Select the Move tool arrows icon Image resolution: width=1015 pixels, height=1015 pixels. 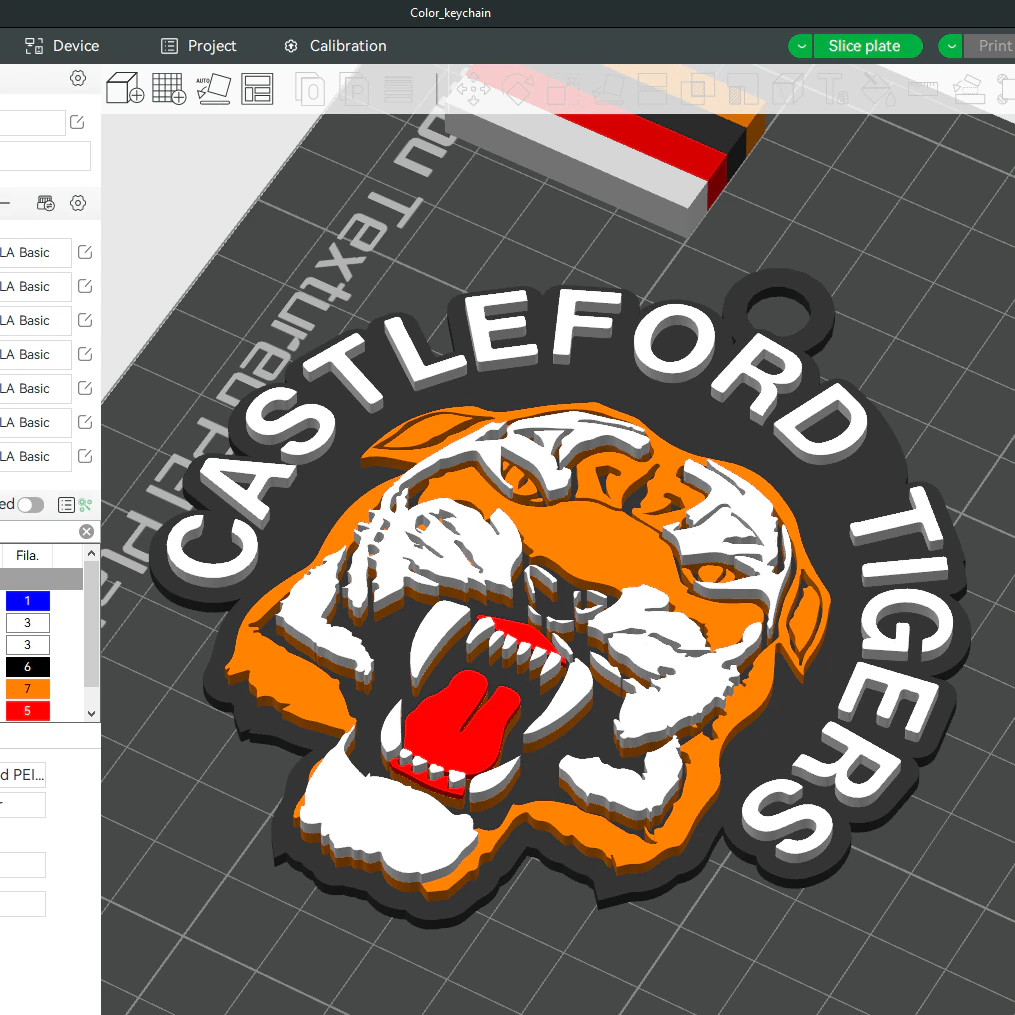pyautogui.click(x=473, y=89)
